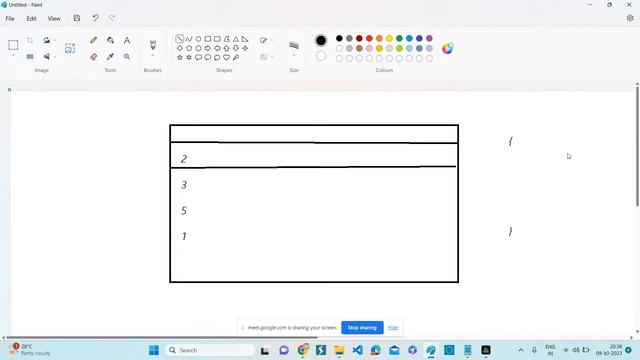The width and height of the screenshot is (640, 360).
Task: Open File Explorer from taskbar
Action: coord(339,350)
